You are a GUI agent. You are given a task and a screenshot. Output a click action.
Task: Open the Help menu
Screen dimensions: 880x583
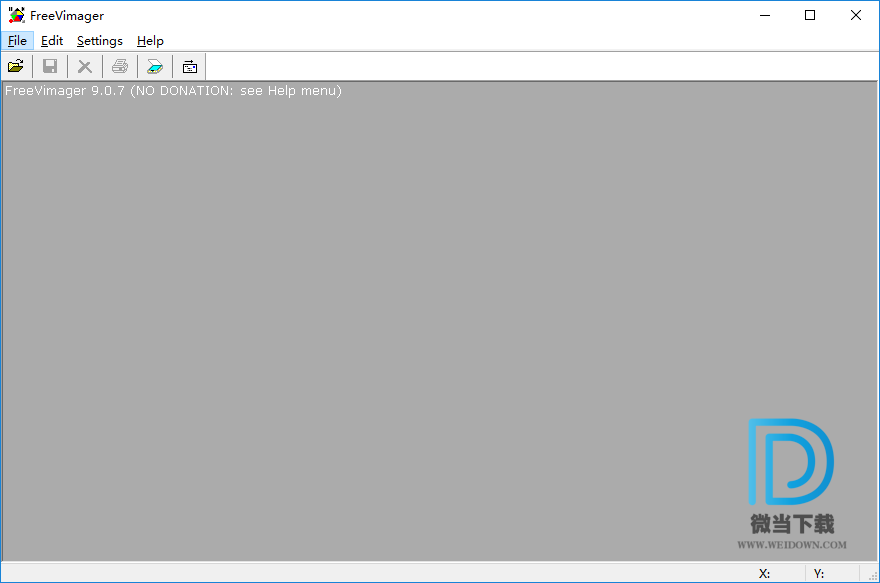click(150, 41)
